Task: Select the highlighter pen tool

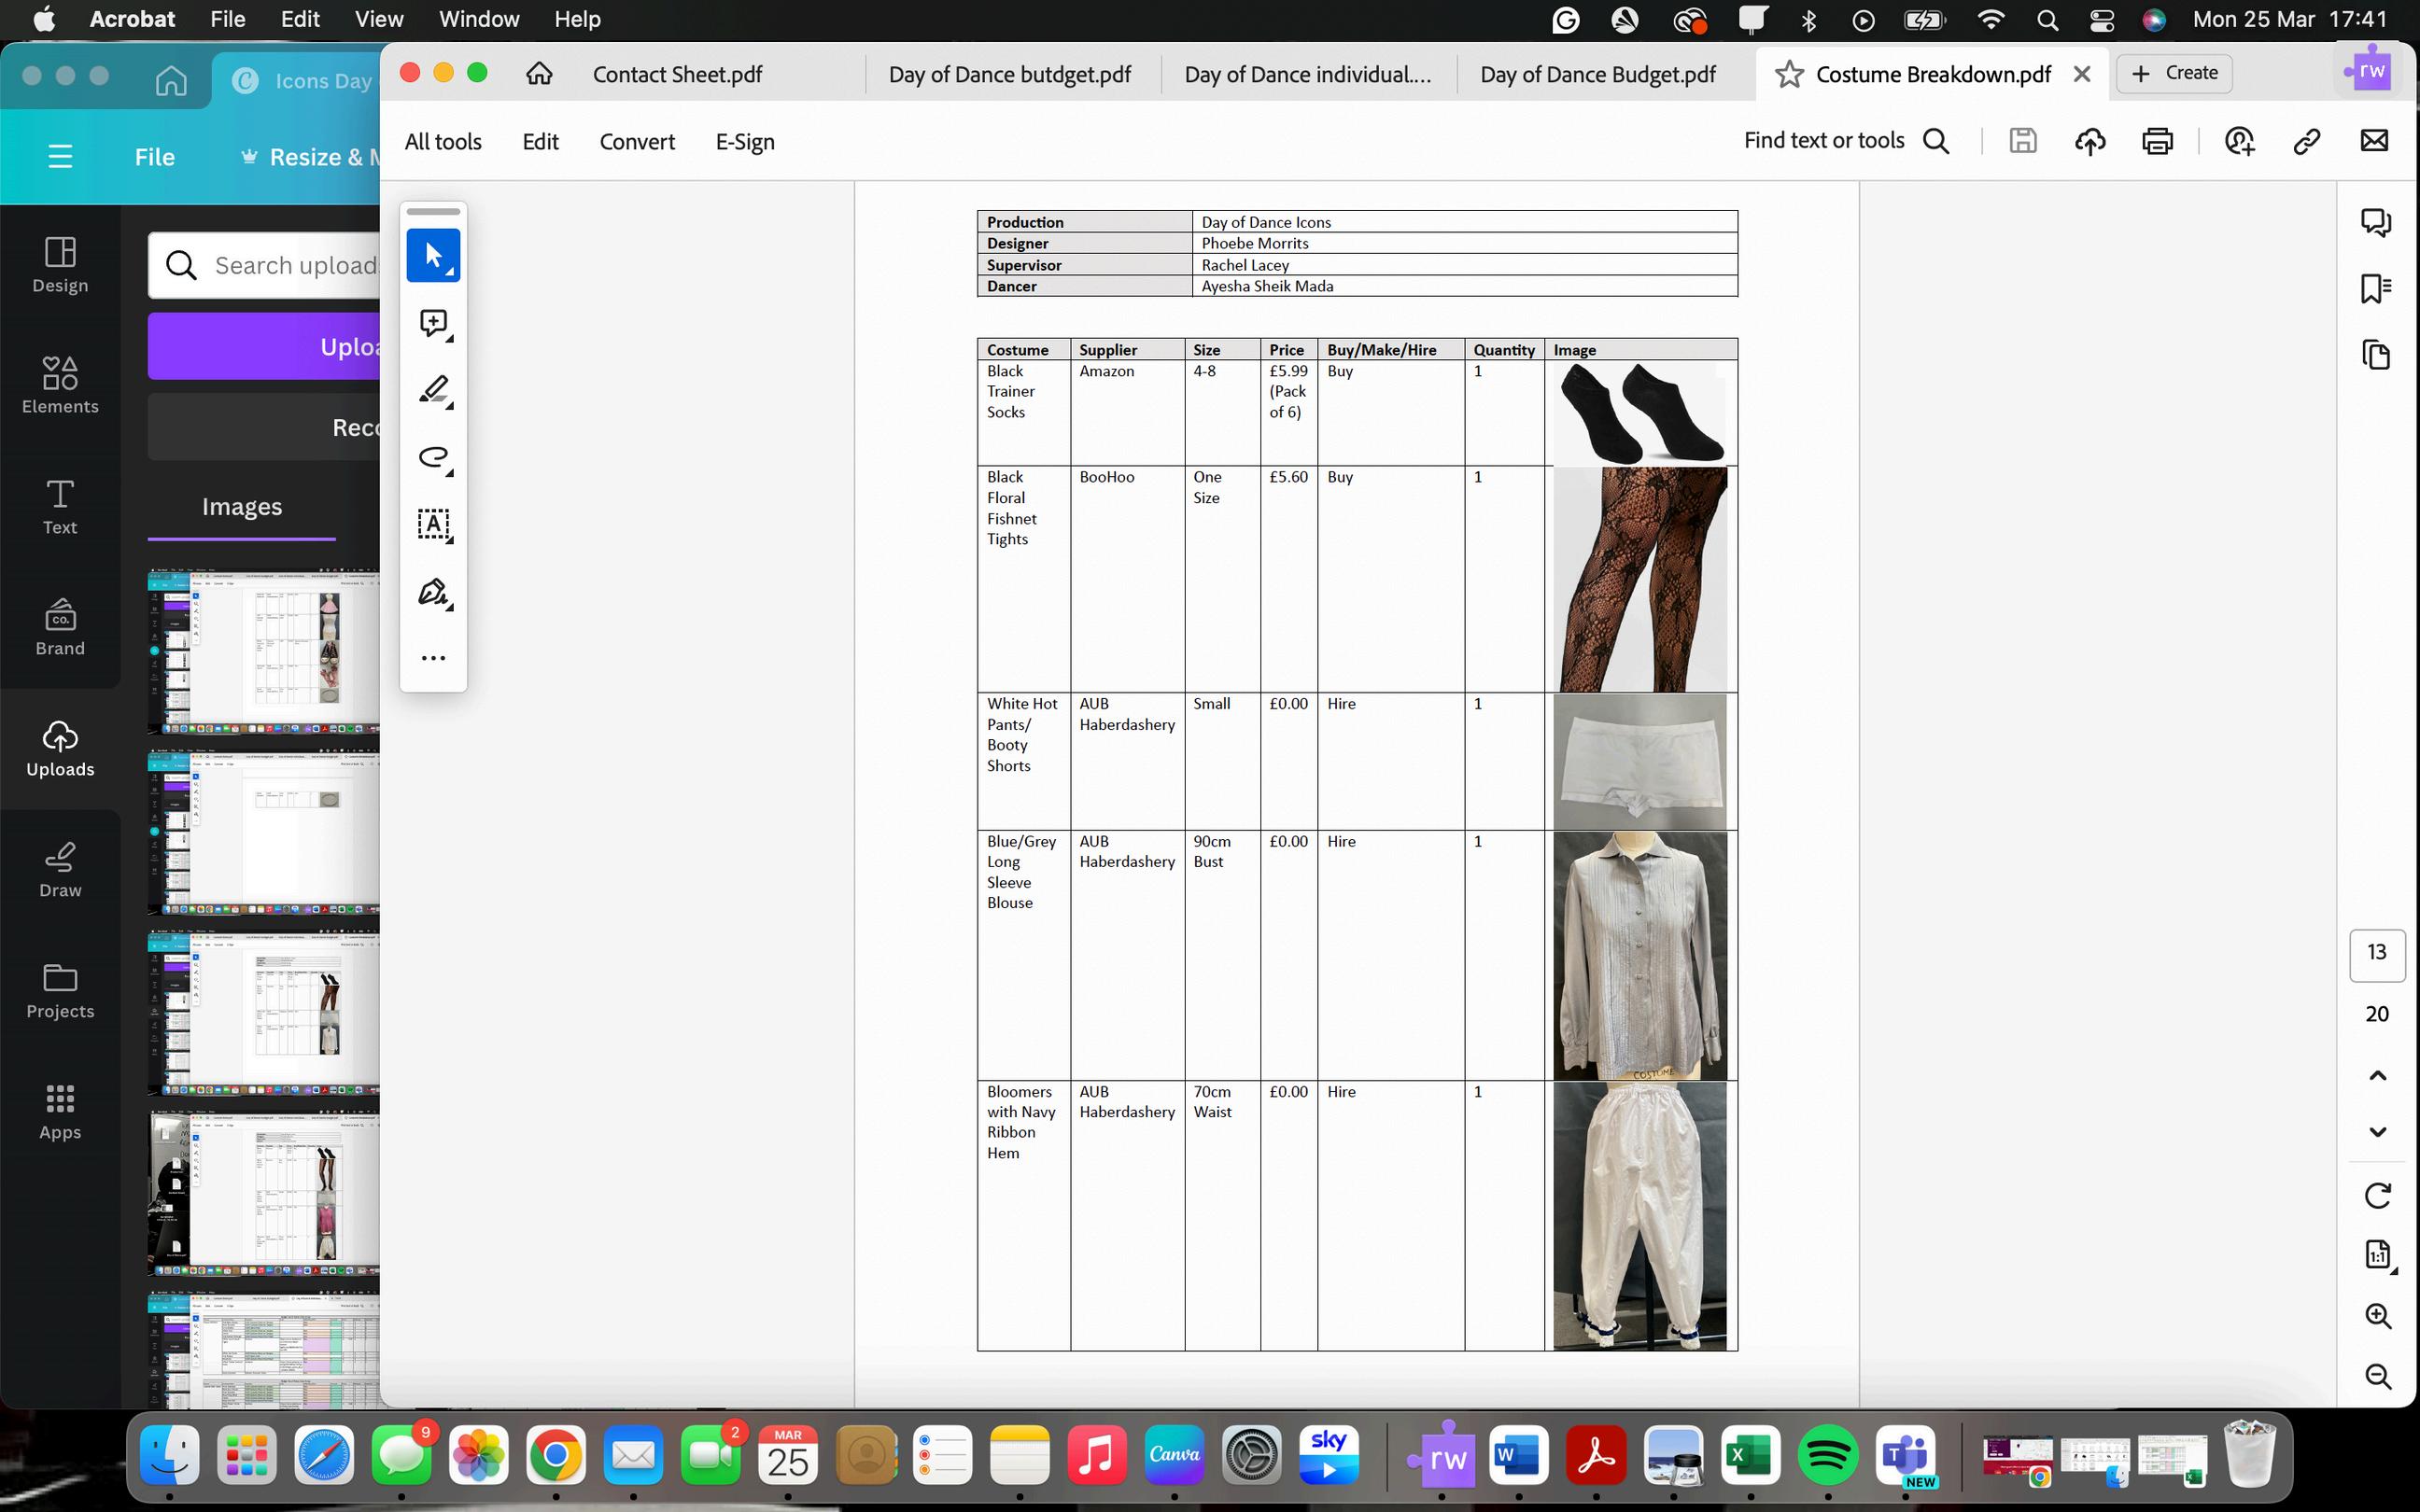Action: pyautogui.click(x=433, y=390)
